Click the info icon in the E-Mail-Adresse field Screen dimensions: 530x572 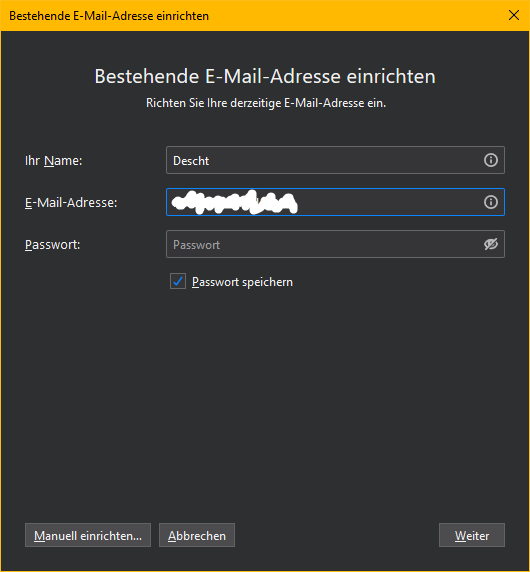491,202
